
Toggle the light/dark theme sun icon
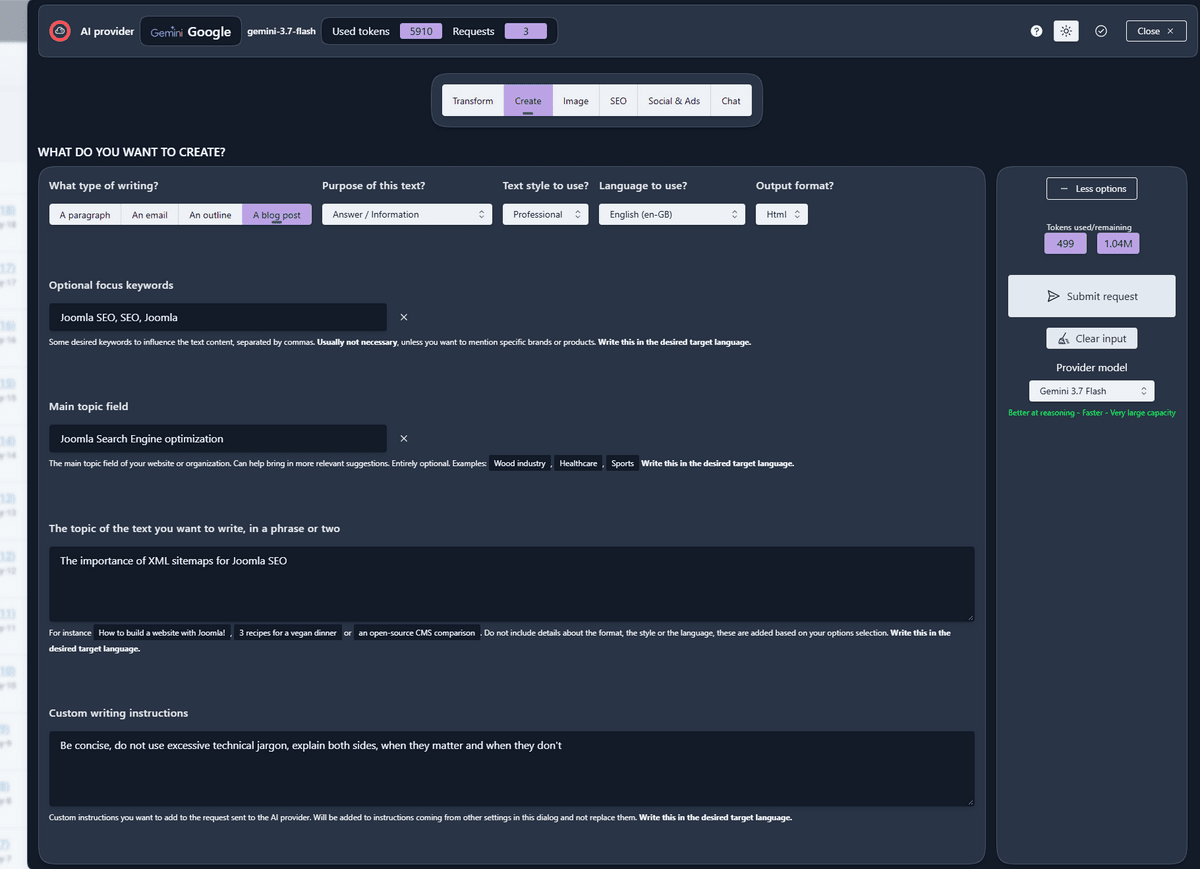[1066, 31]
